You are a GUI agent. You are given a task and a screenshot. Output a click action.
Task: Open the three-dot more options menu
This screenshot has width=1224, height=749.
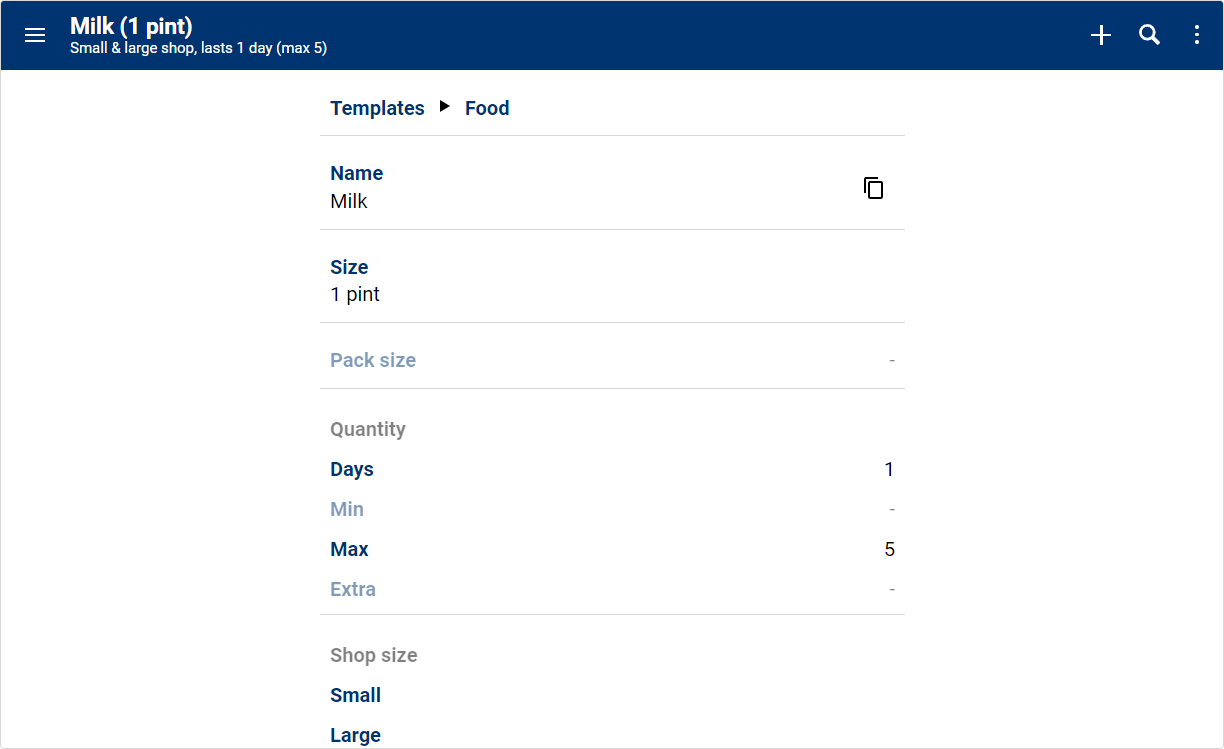click(x=1197, y=35)
